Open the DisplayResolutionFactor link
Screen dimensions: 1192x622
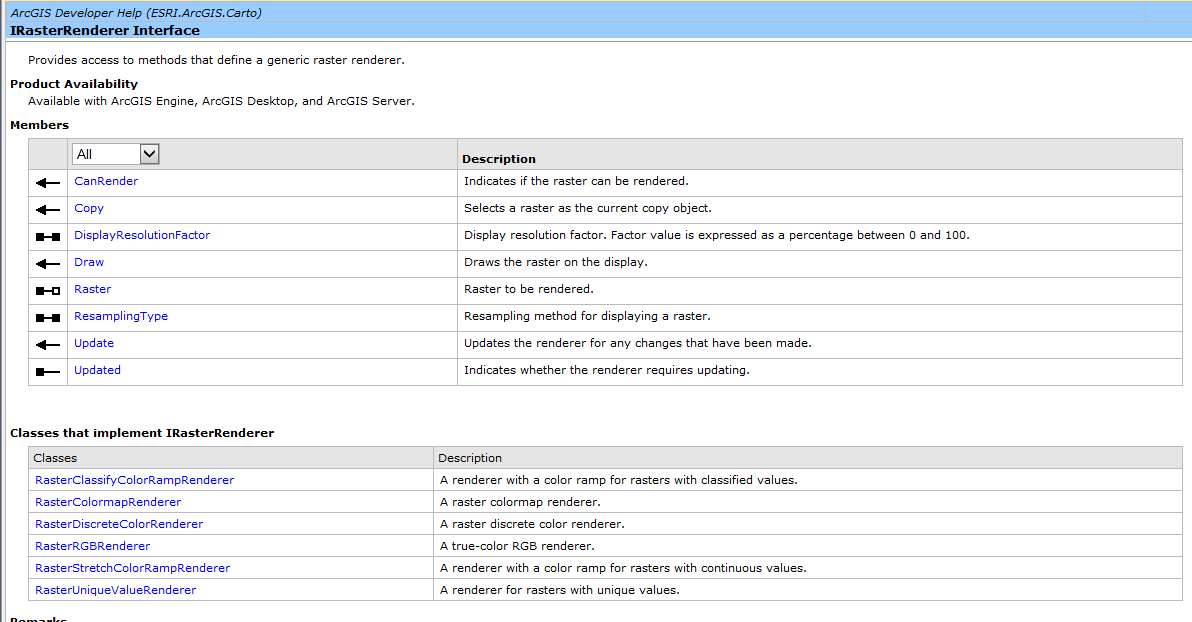[x=141, y=235]
